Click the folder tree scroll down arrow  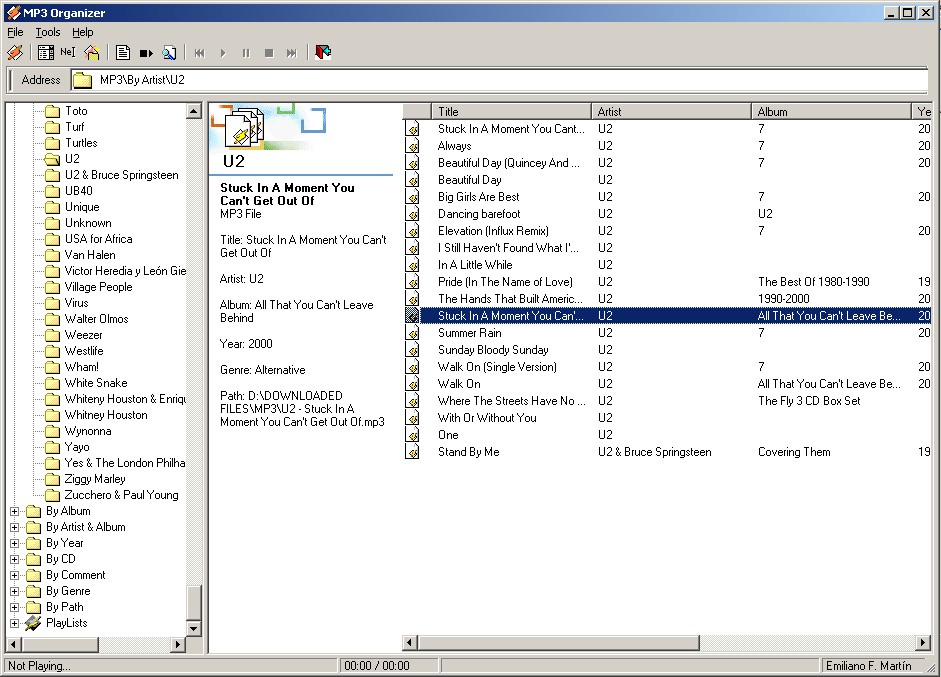pos(193,628)
